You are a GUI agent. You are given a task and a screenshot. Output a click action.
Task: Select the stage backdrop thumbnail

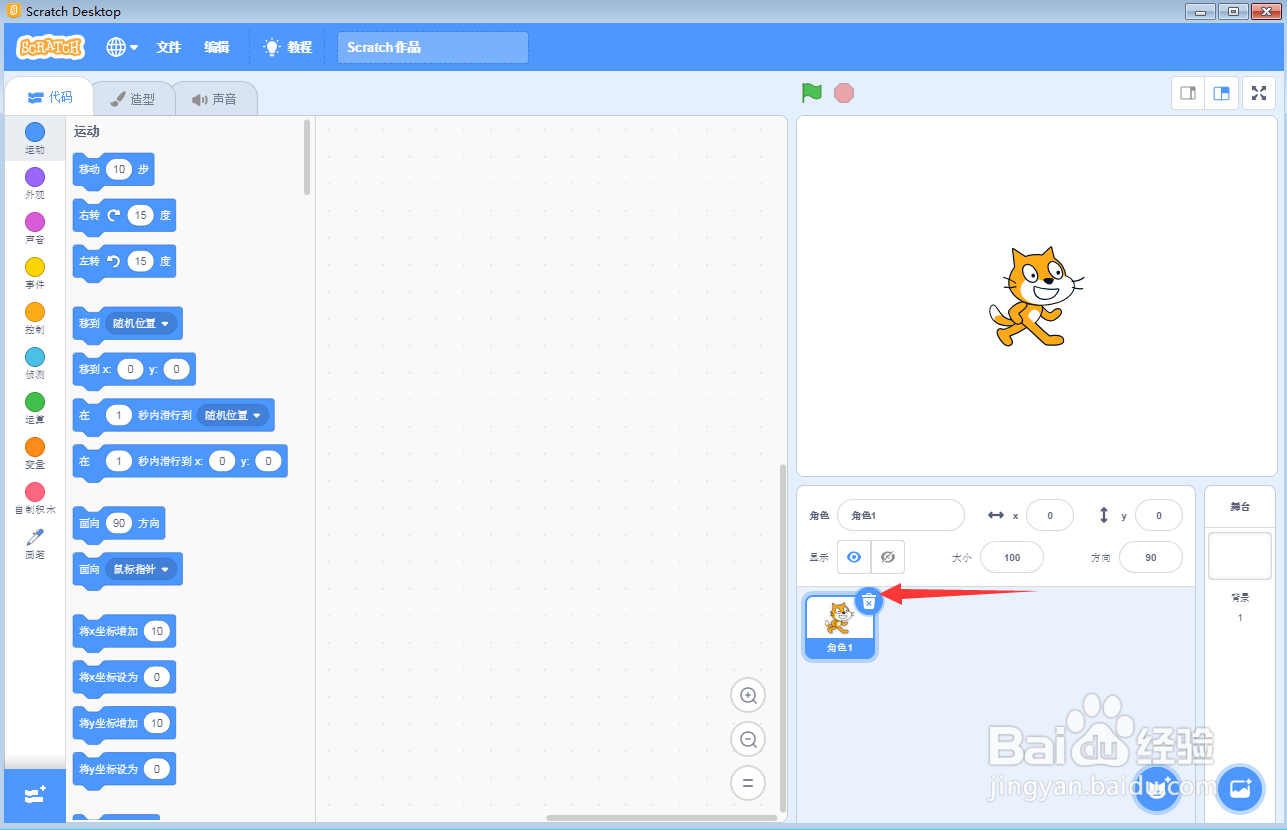1240,556
